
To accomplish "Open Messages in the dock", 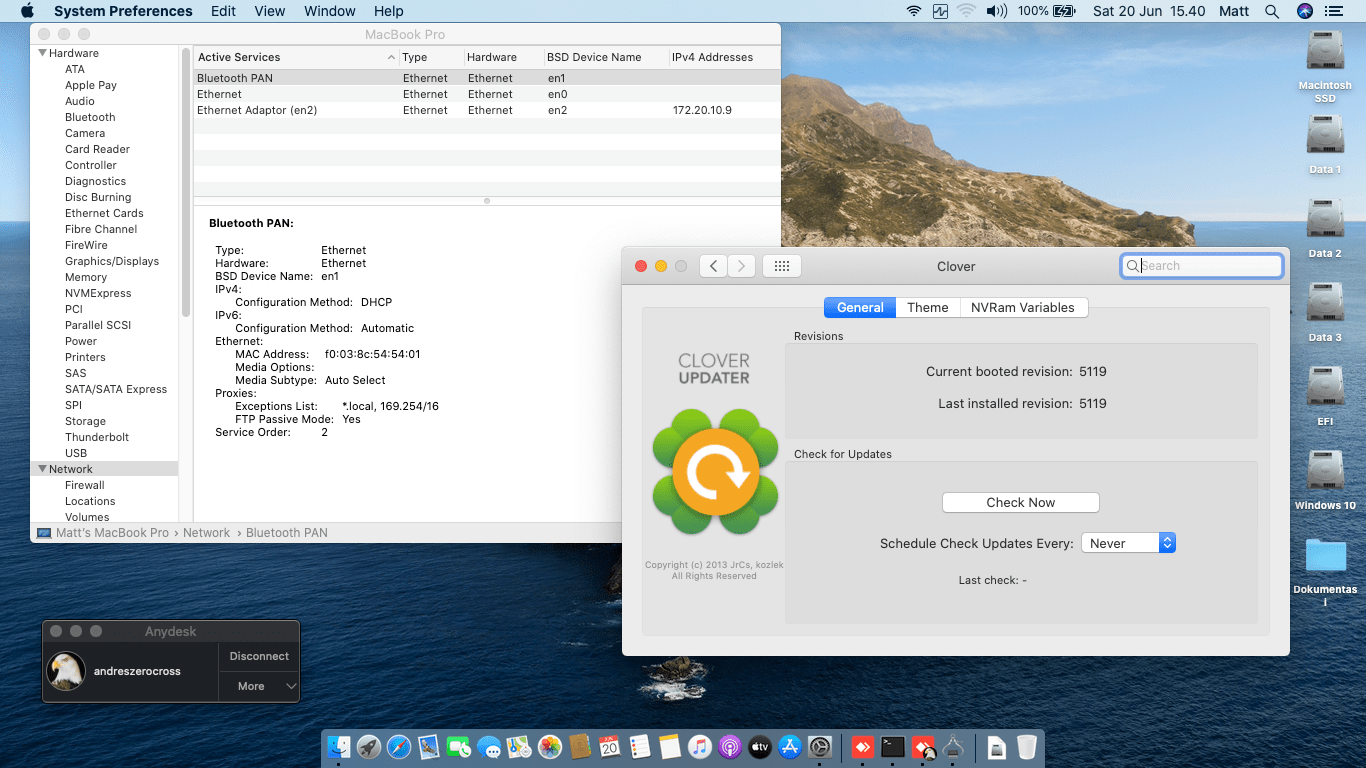I will pyautogui.click(x=489, y=747).
